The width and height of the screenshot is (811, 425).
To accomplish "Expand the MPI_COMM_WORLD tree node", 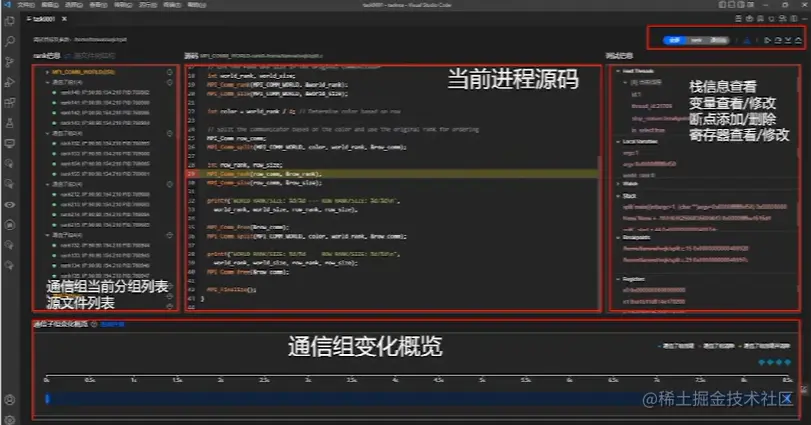I will click(x=47, y=72).
